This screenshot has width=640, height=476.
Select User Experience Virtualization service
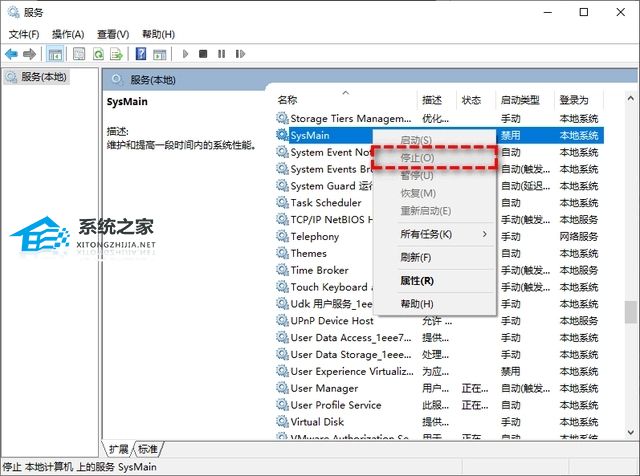pos(439,371)
